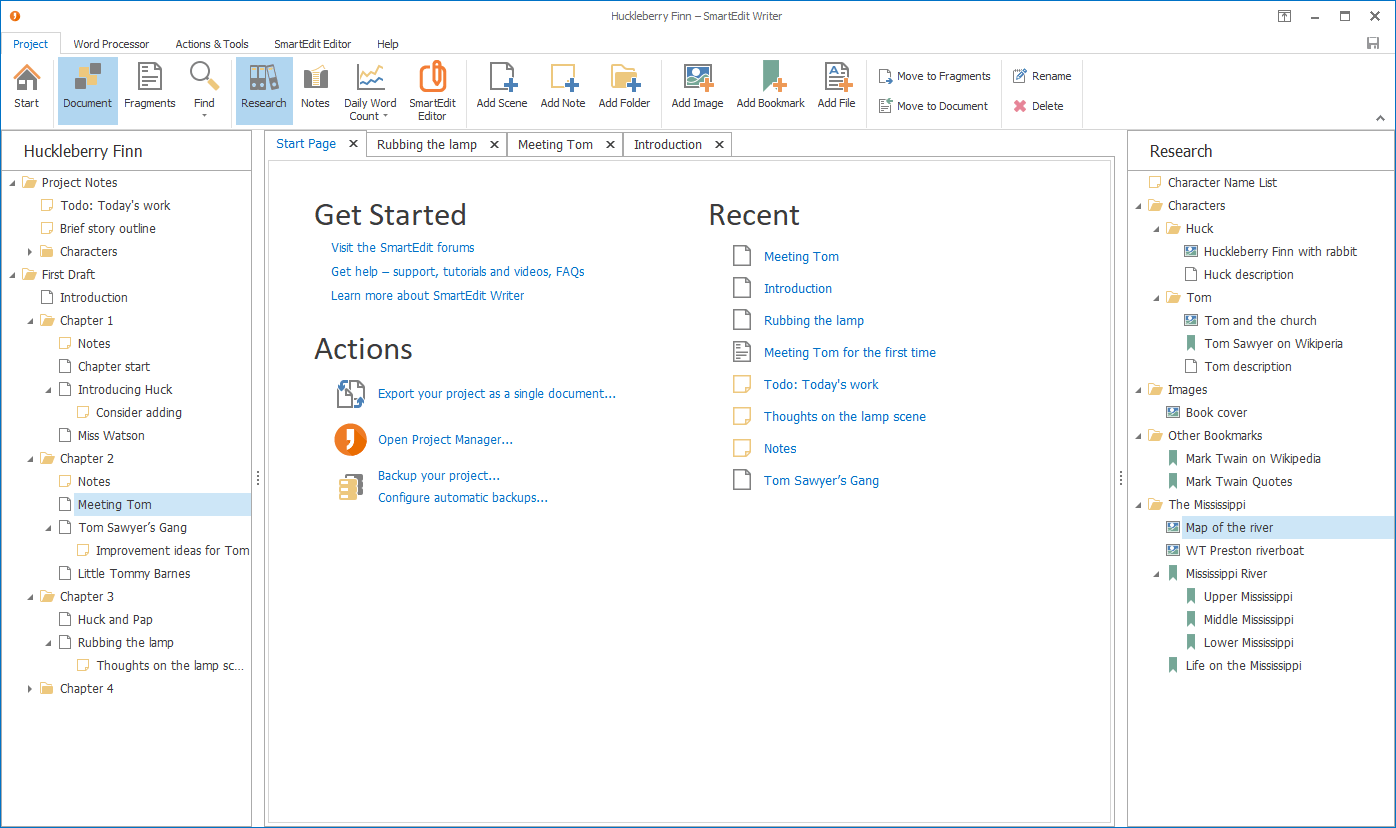Open the Actions & Tools menu
The width and height of the screenshot is (1396, 828).
pos(211,44)
